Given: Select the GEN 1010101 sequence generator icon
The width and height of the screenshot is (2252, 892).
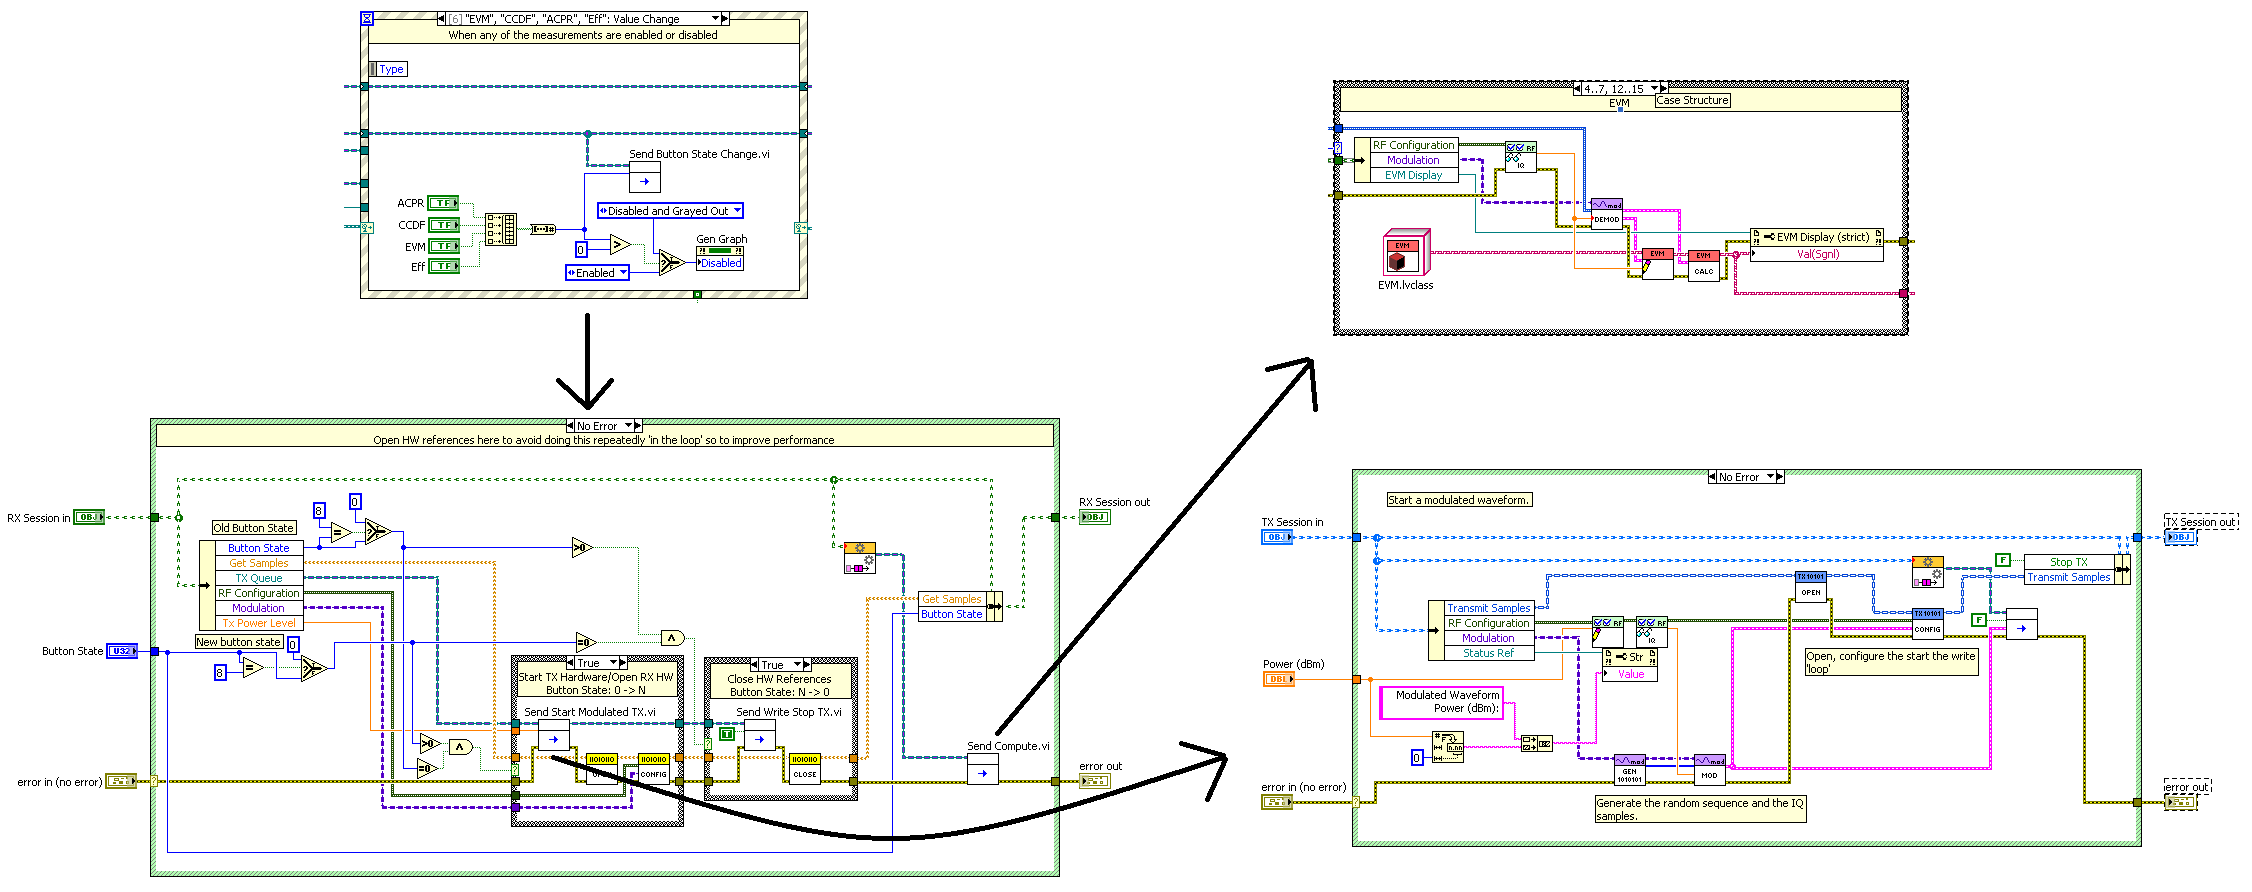Looking at the screenshot, I should click(x=1630, y=769).
